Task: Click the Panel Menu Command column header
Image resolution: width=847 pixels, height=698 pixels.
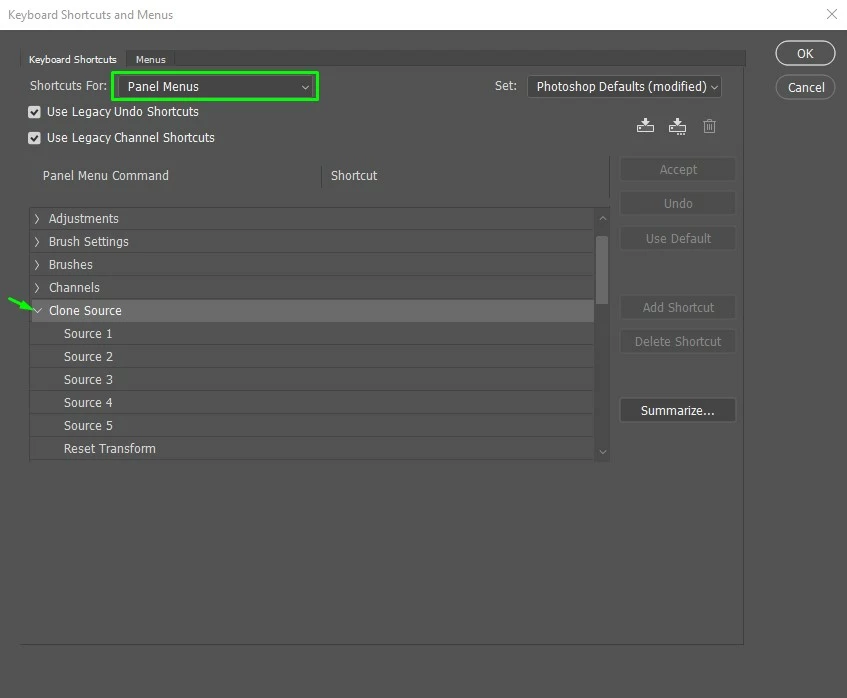Action: 106,176
